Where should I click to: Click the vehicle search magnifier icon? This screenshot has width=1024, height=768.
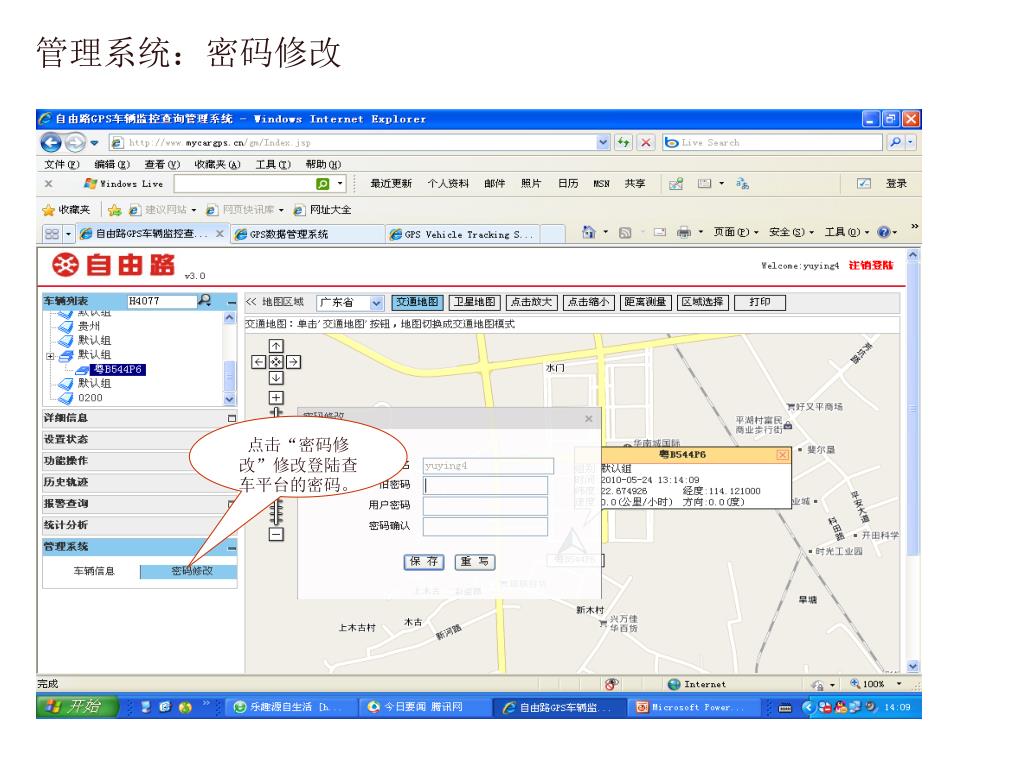[x=204, y=301]
